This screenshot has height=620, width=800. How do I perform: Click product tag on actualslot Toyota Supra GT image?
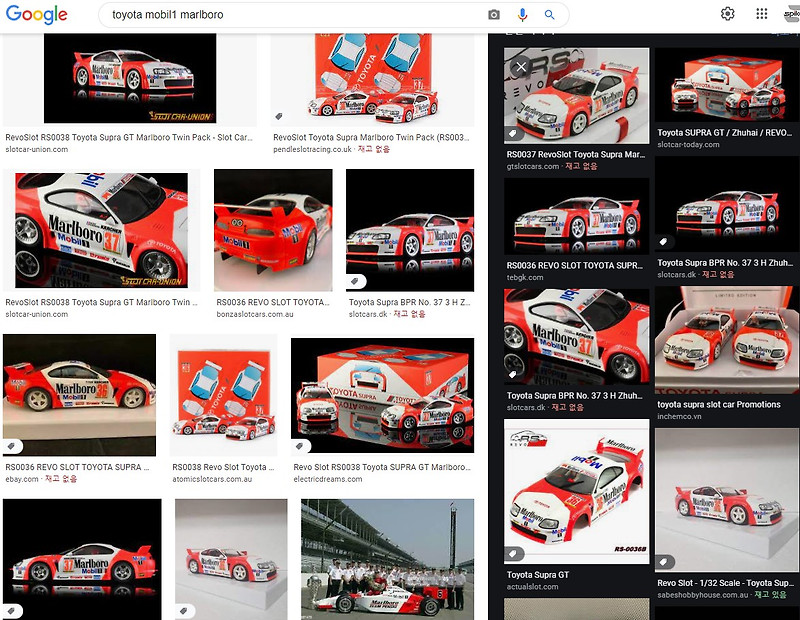[513, 553]
